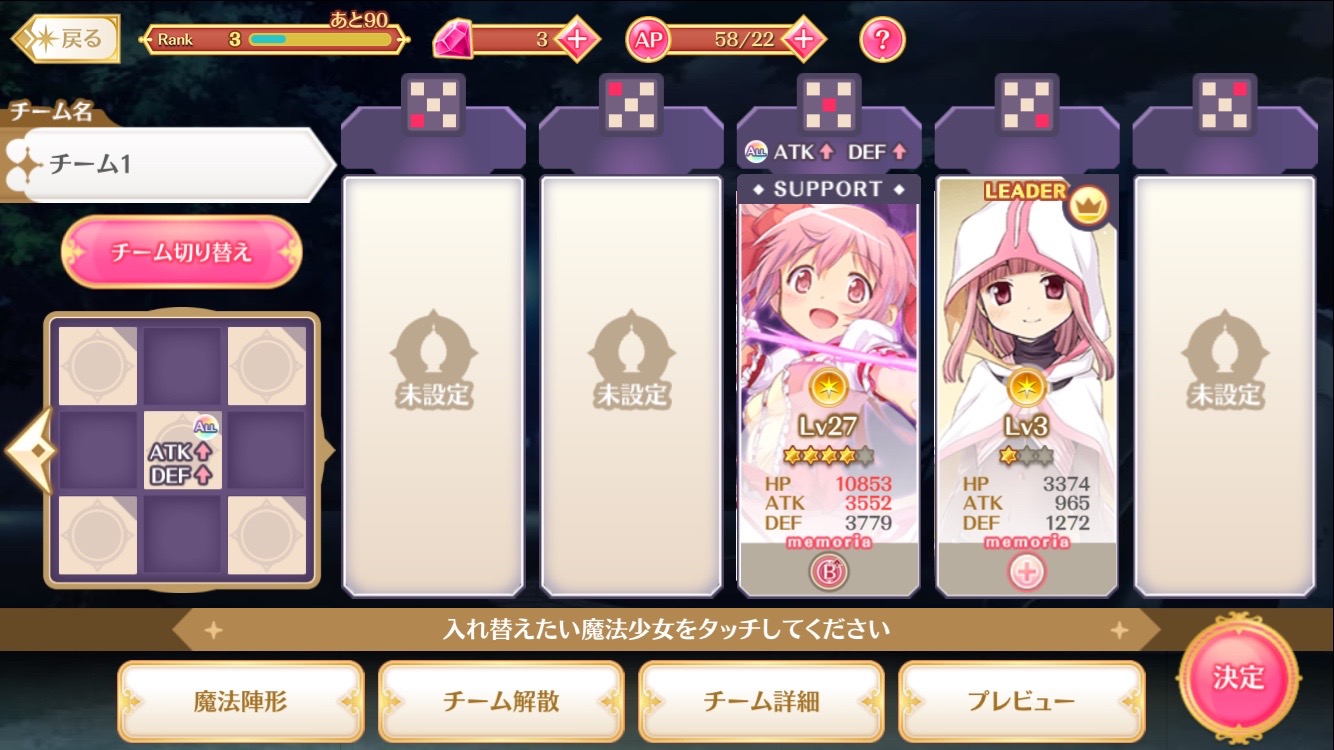This screenshot has height=750, width=1334.
Task: Tap the plus icon beside the gem counter
Action: pos(576,40)
